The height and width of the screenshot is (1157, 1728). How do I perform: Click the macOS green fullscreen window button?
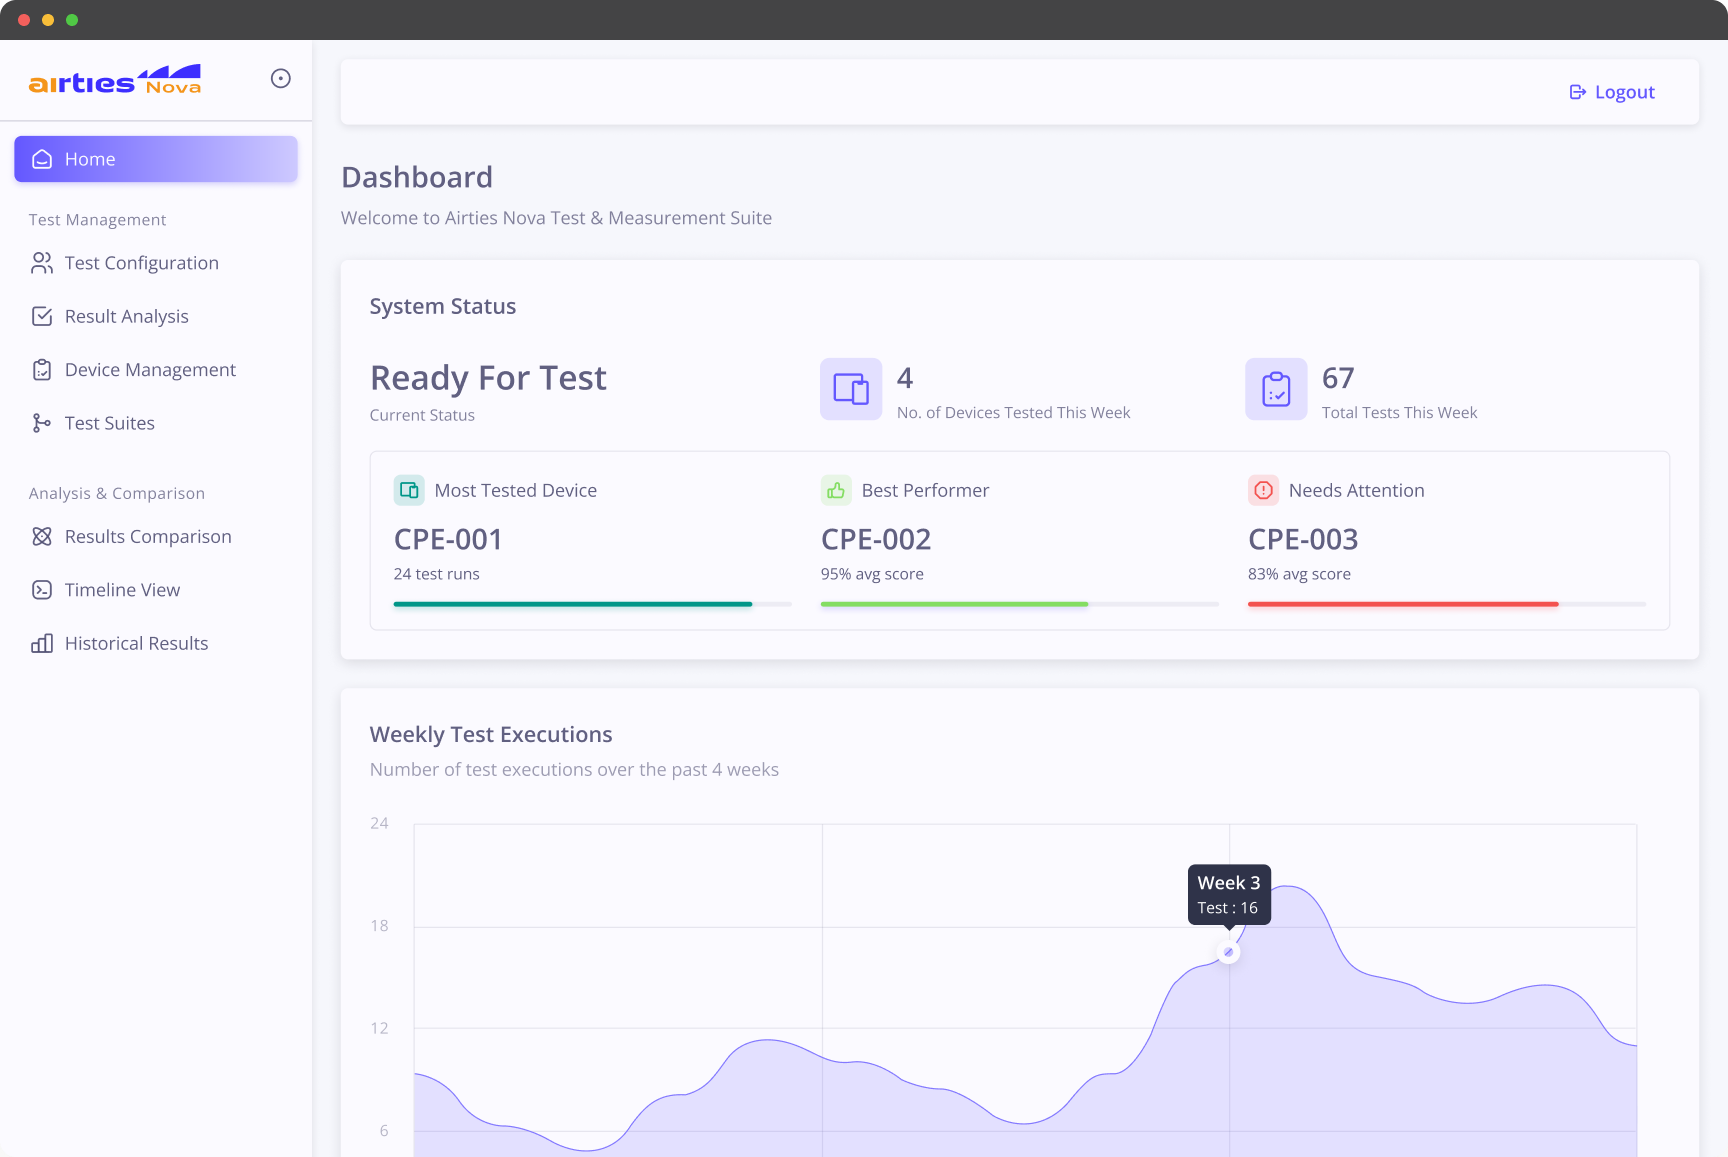tap(72, 20)
